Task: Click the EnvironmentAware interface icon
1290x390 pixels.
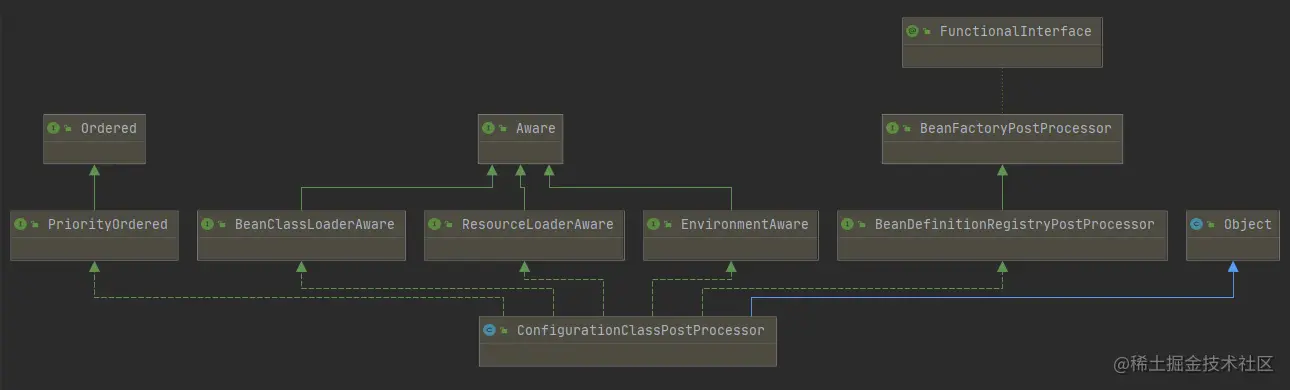Action: [654, 225]
